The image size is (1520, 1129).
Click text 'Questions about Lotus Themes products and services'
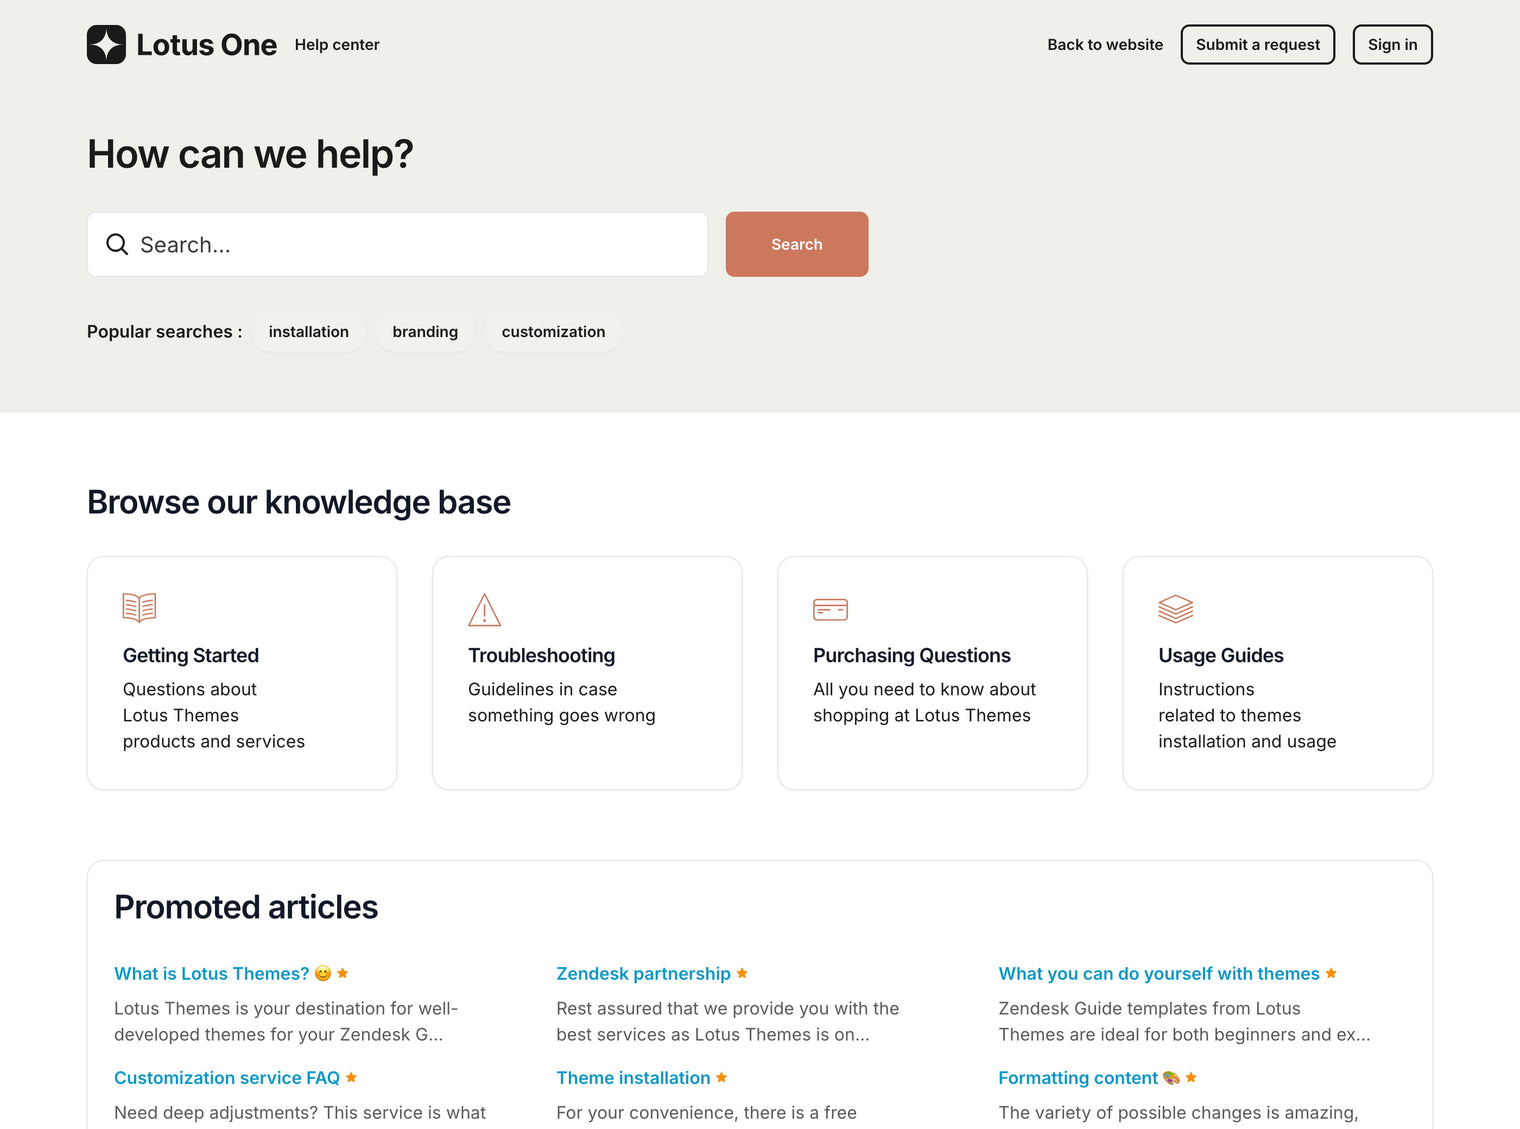(214, 715)
